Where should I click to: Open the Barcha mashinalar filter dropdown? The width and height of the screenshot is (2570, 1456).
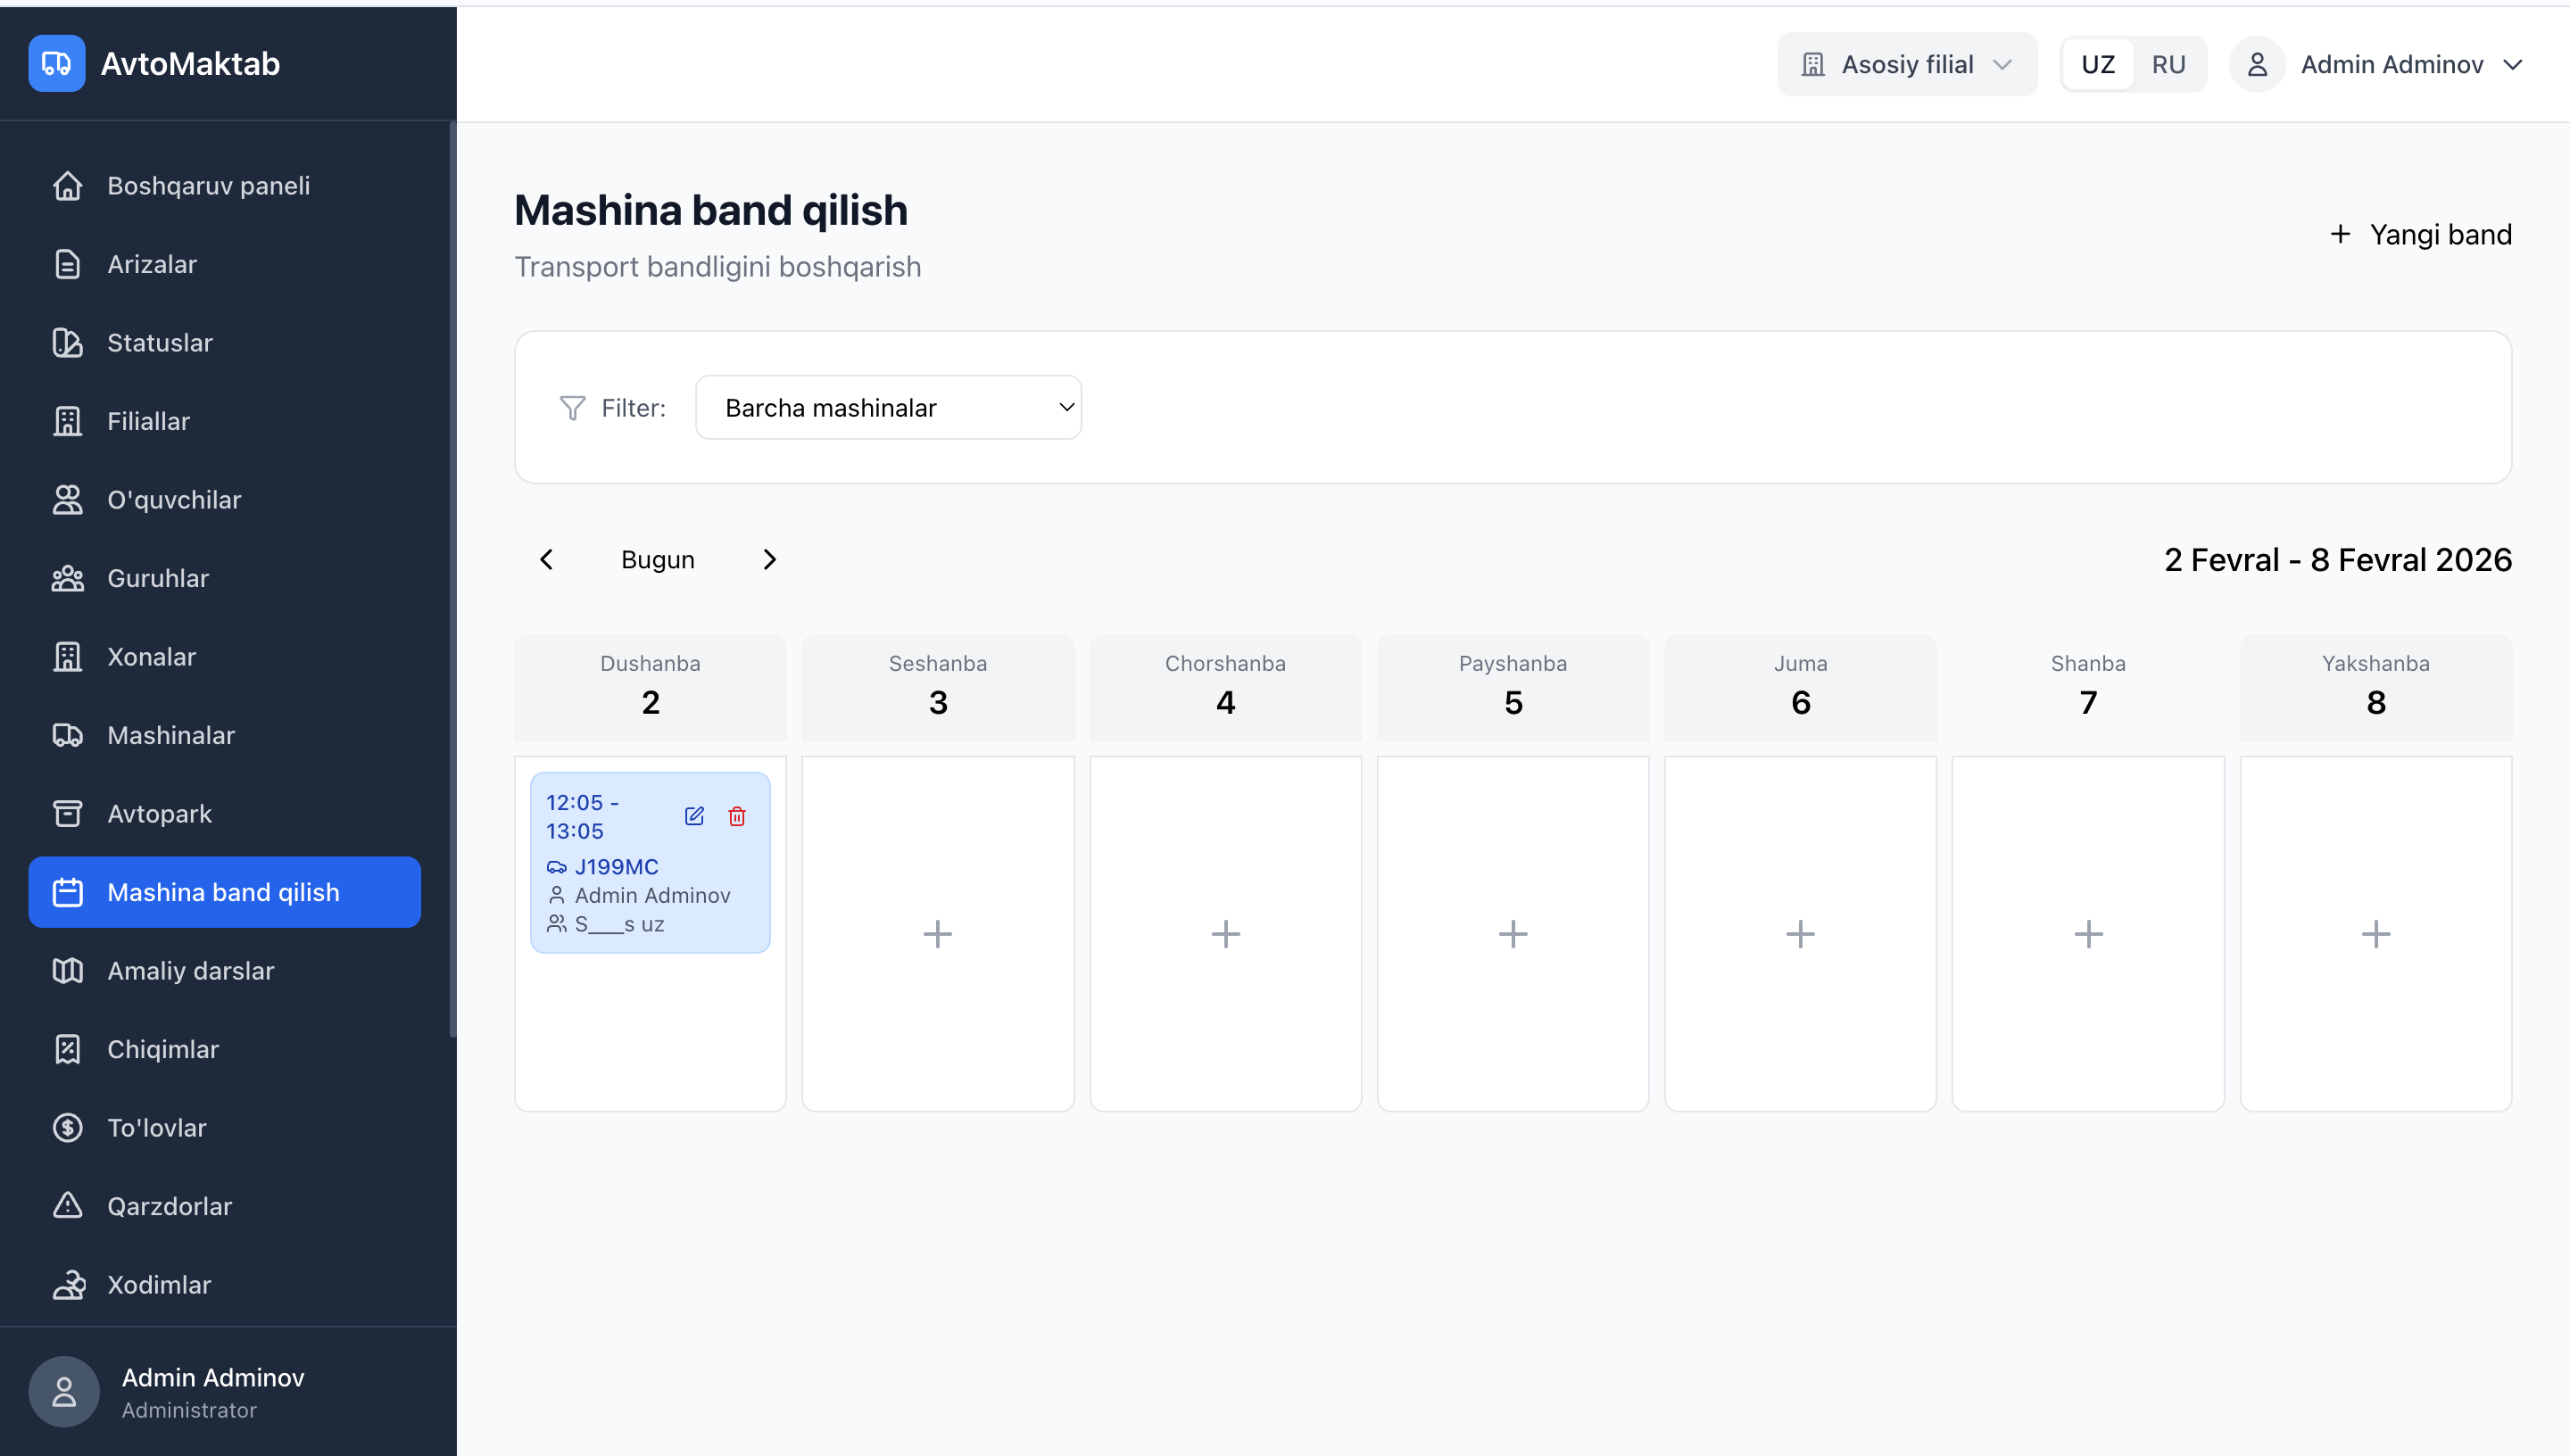pyautogui.click(x=888, y=408)
